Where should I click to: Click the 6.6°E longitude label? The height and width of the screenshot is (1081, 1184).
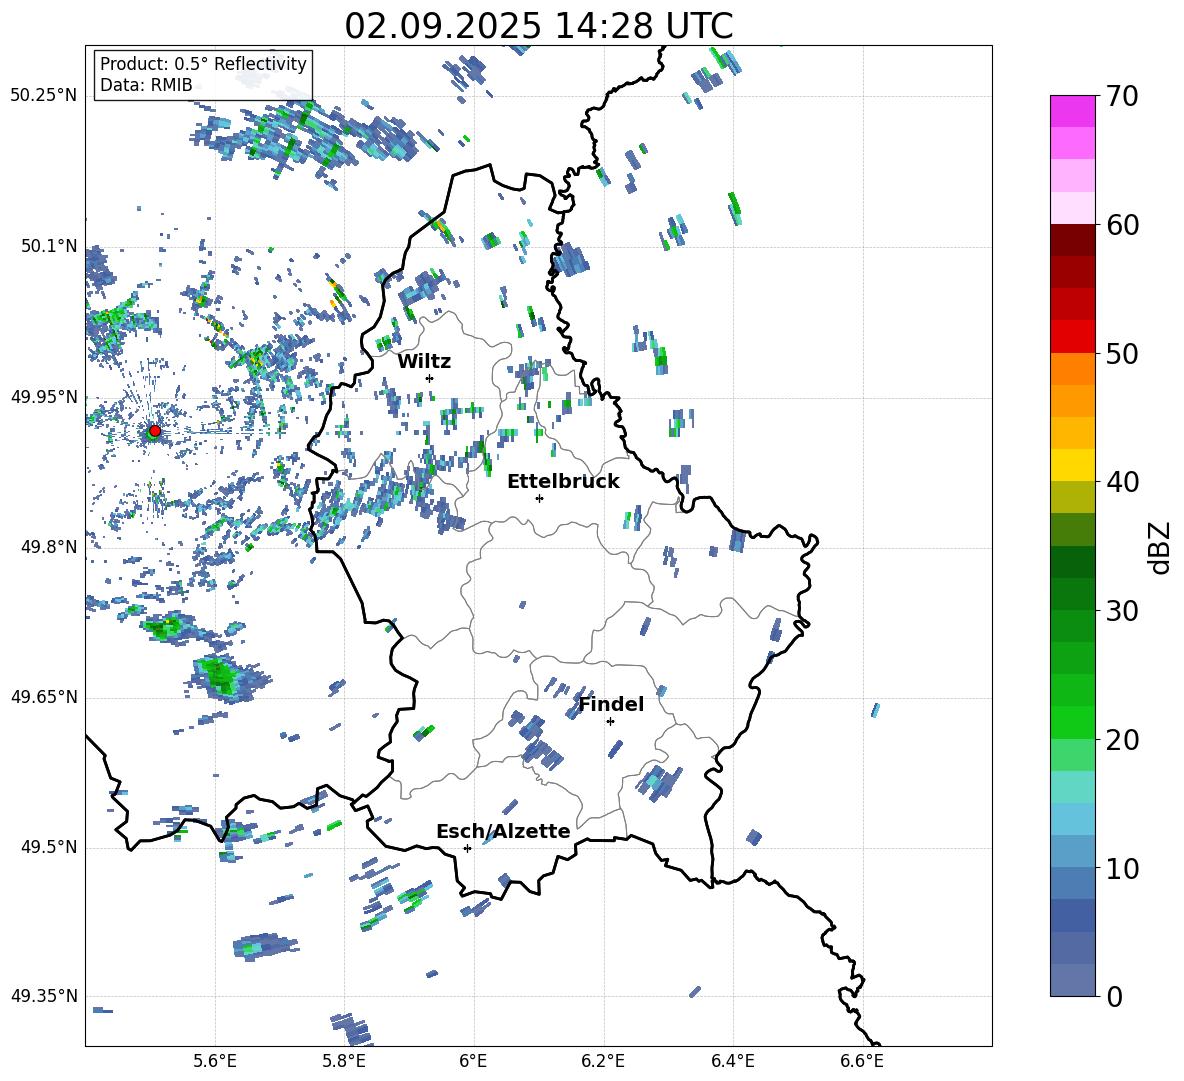[862, 1061]
